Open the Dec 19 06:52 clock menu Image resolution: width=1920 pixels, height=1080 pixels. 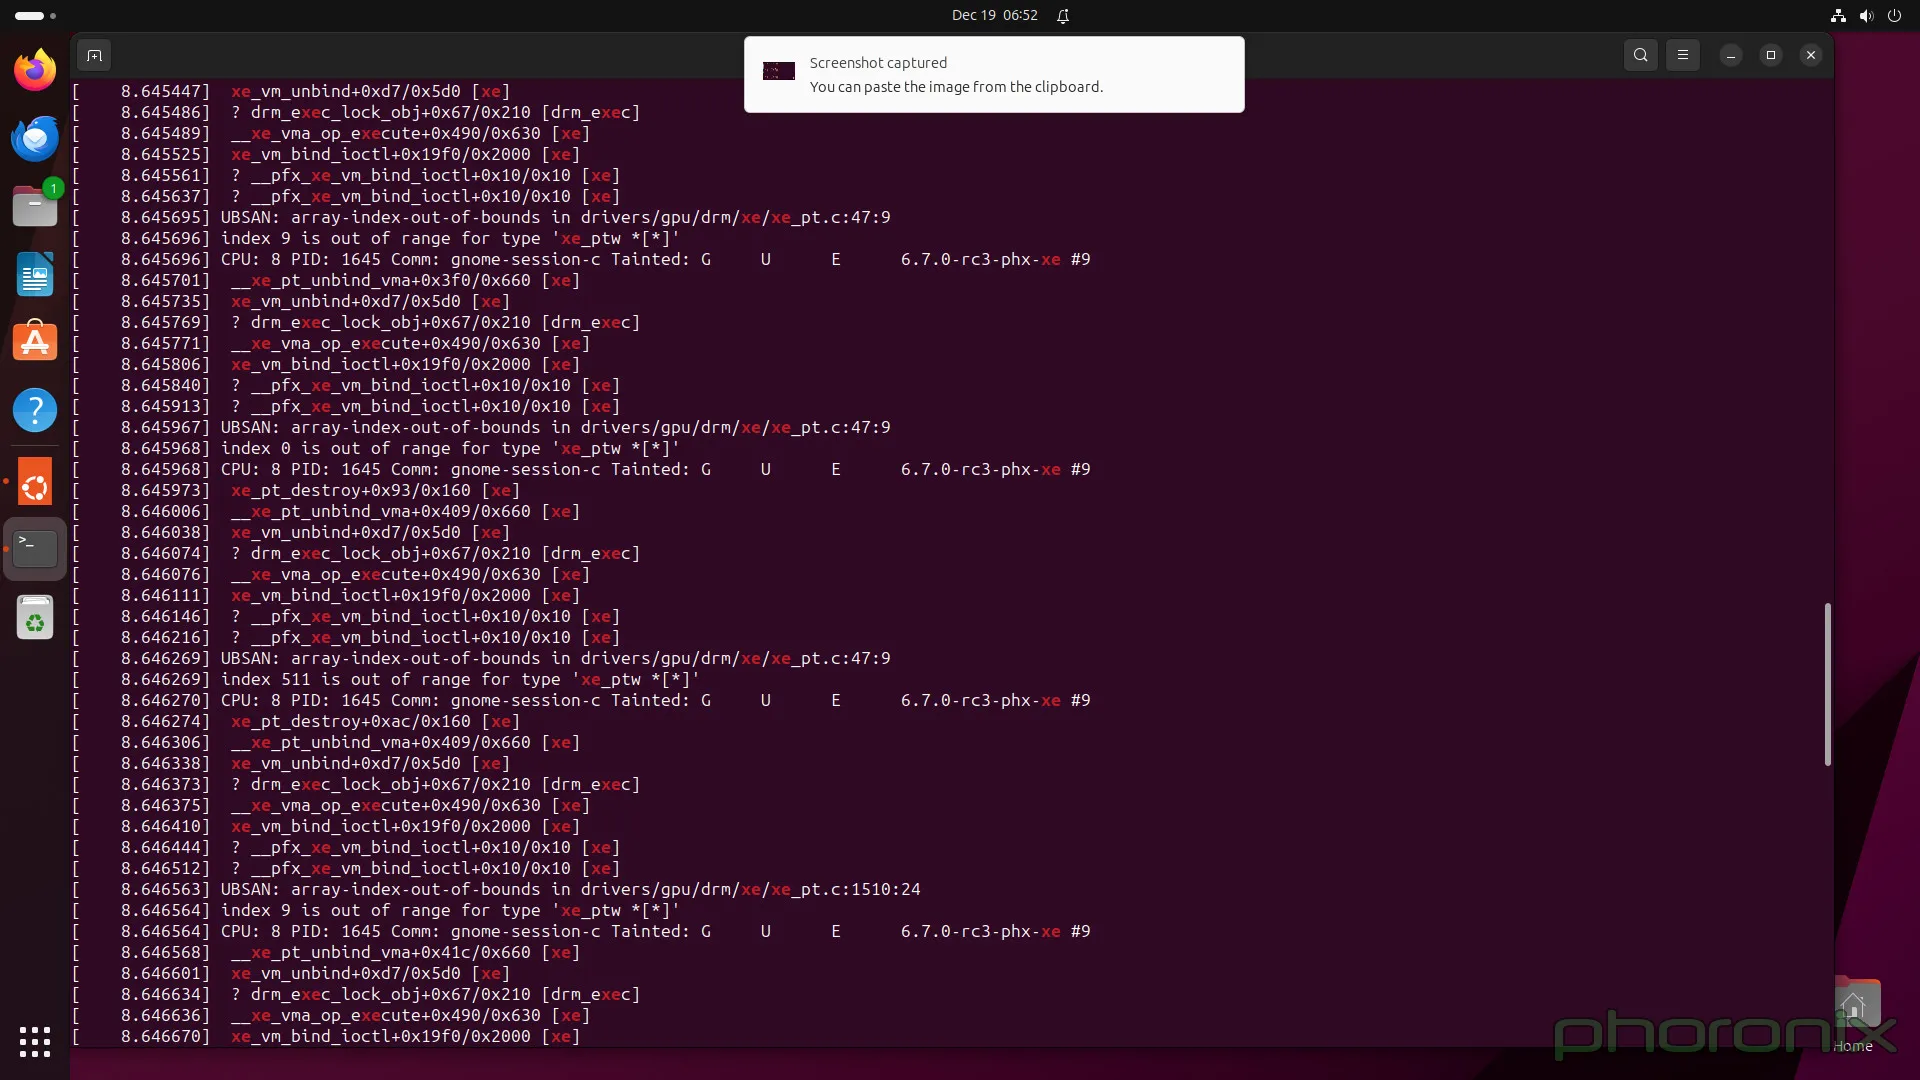tap(994, 15)
